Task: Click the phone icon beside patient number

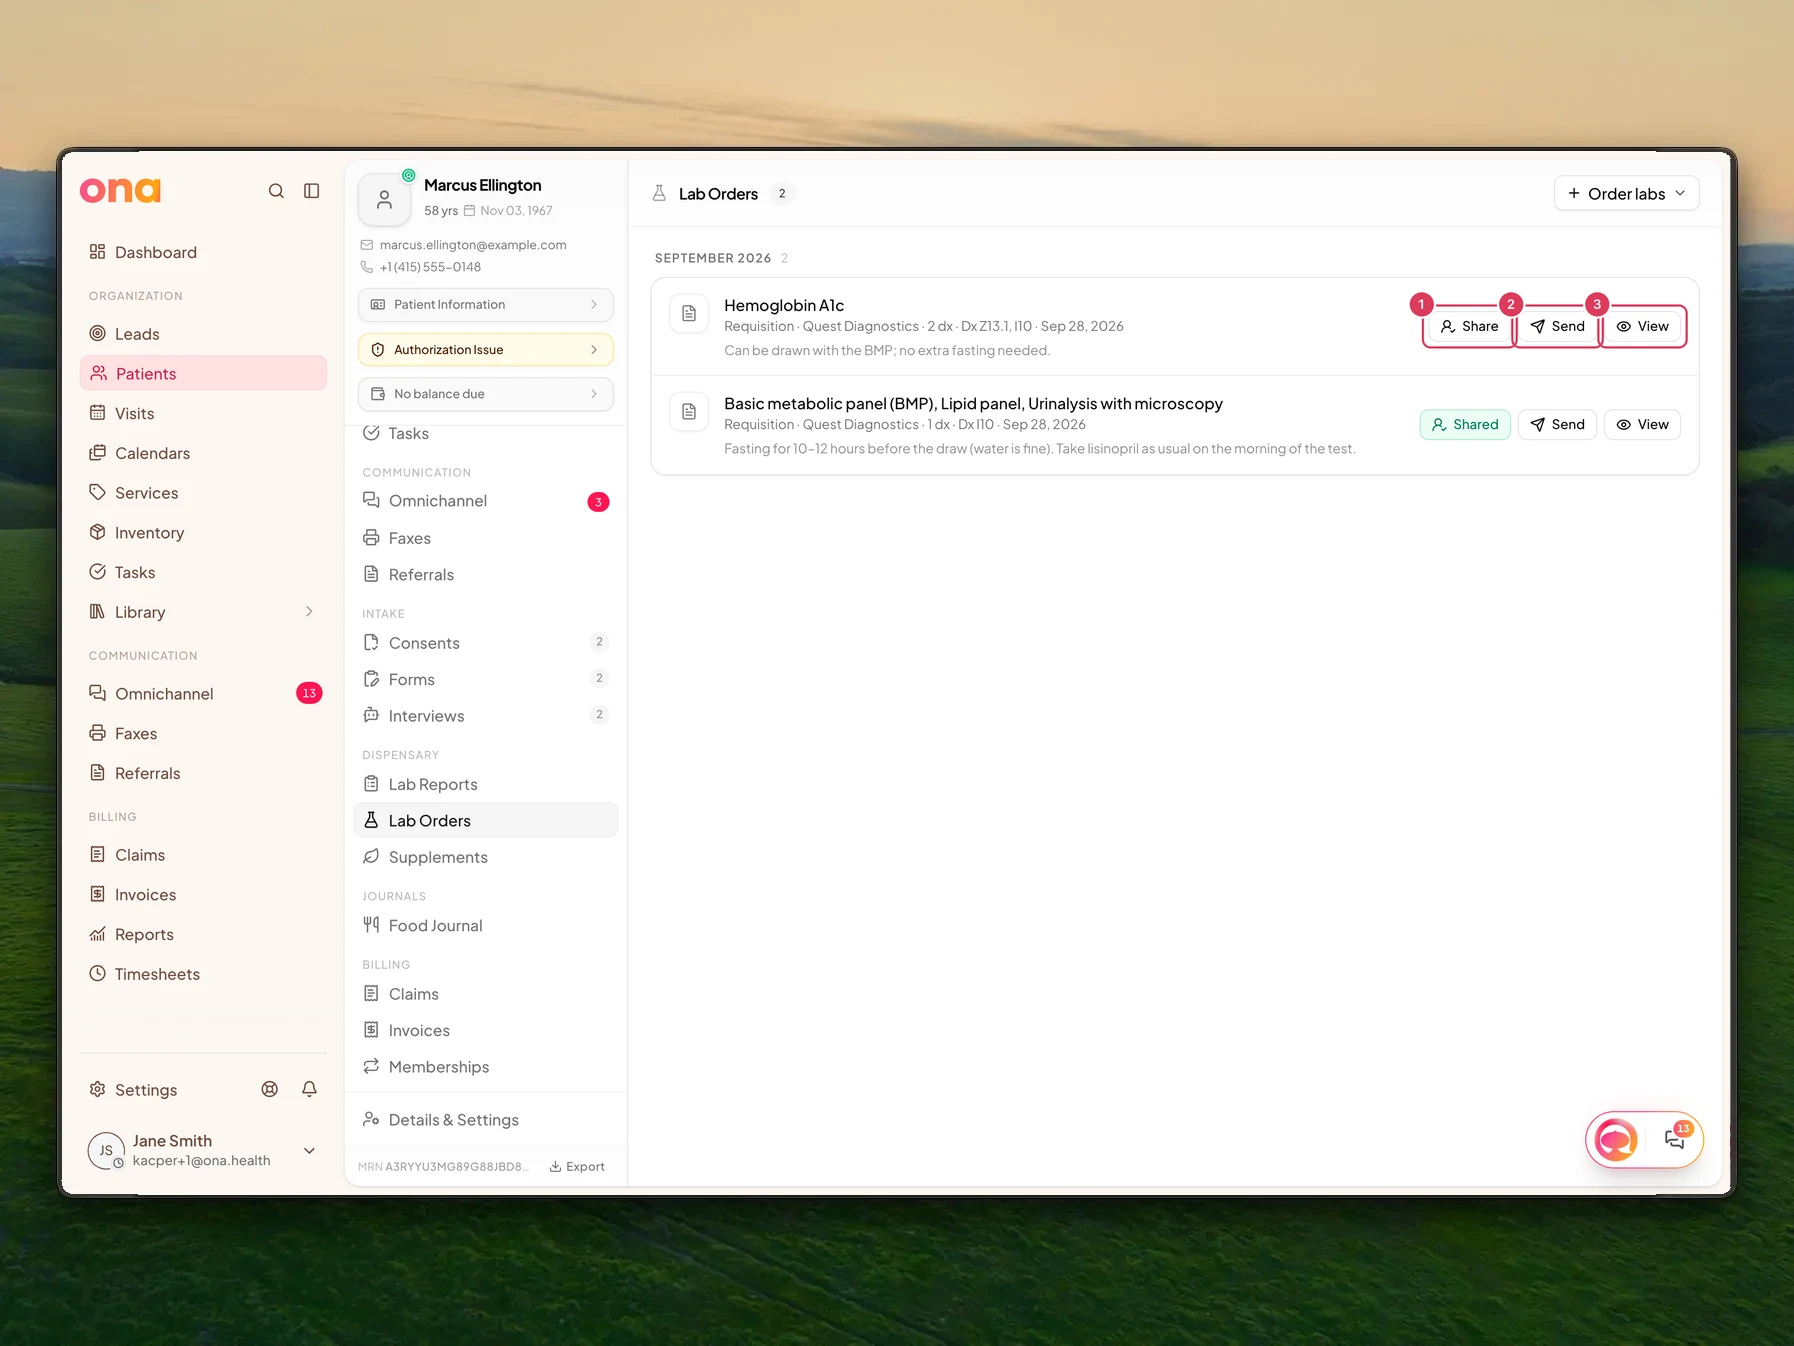Action: pos(367,267)
